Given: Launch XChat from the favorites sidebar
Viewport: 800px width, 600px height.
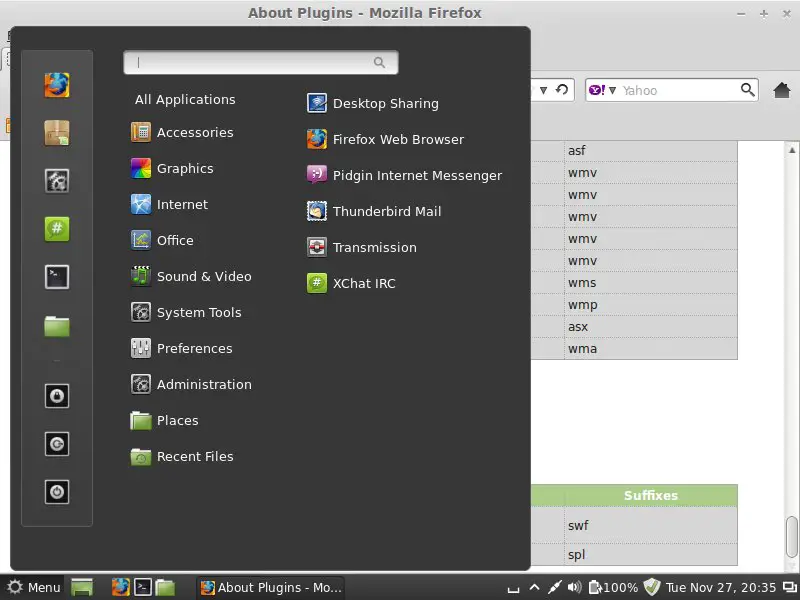Looking at the screenshot, I should point(57,229).
